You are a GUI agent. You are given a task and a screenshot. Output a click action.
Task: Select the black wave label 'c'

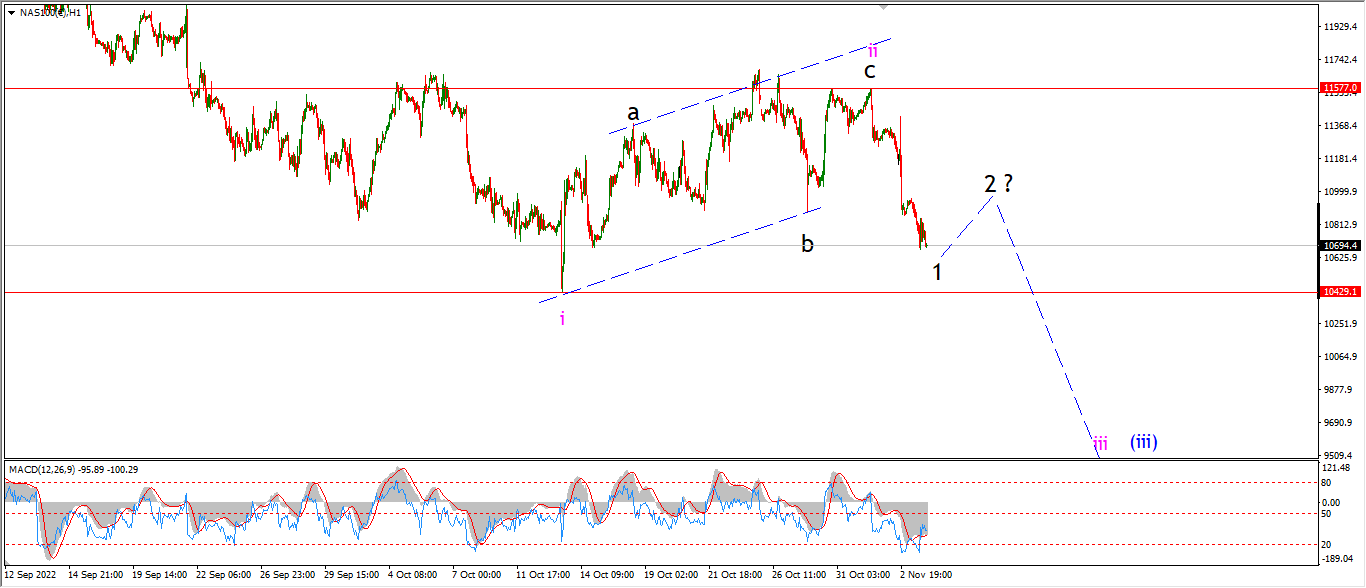(870, 71)
